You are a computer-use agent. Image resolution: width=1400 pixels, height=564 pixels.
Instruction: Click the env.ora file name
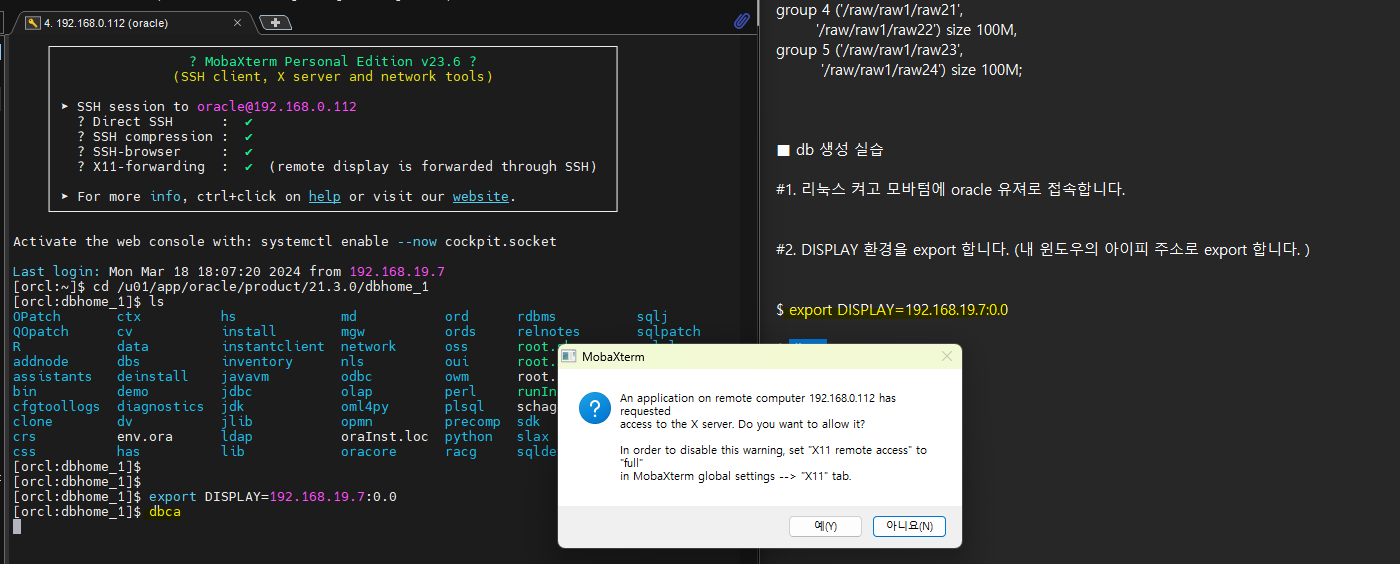tap(145, 437)
